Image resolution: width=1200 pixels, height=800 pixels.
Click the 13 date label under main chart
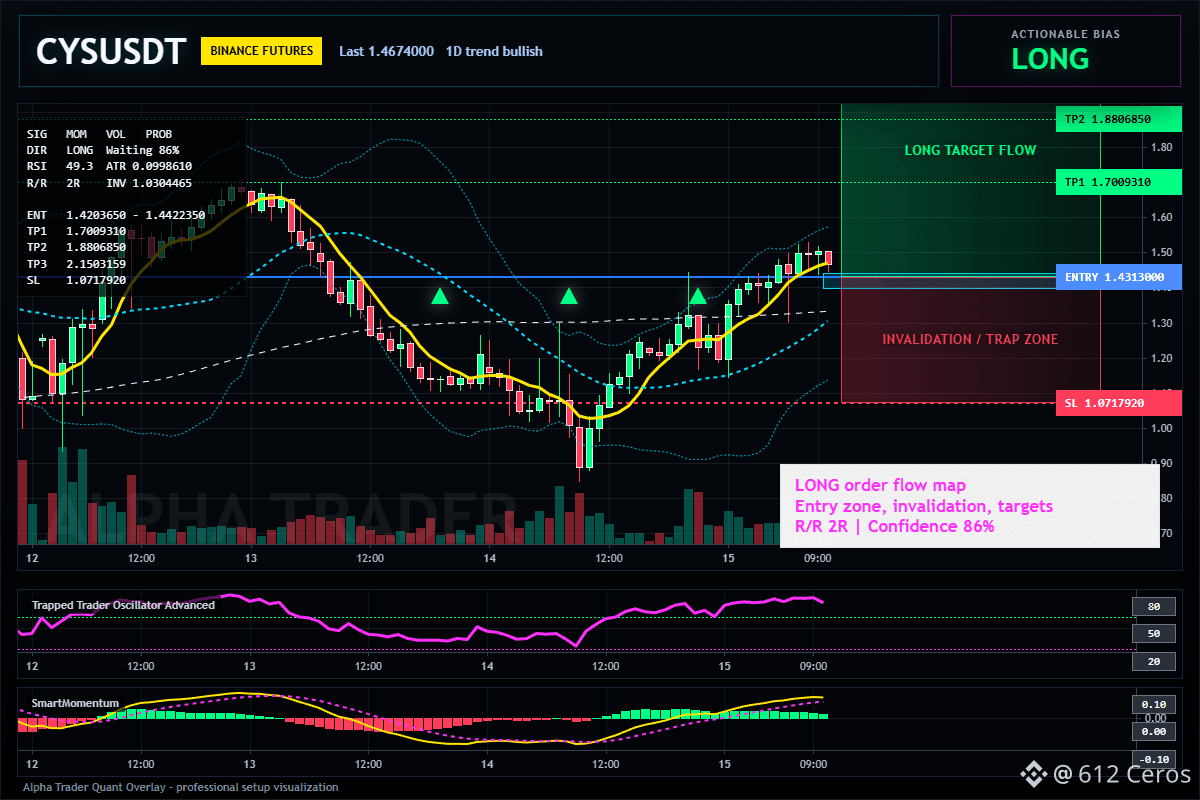[250, 558]
